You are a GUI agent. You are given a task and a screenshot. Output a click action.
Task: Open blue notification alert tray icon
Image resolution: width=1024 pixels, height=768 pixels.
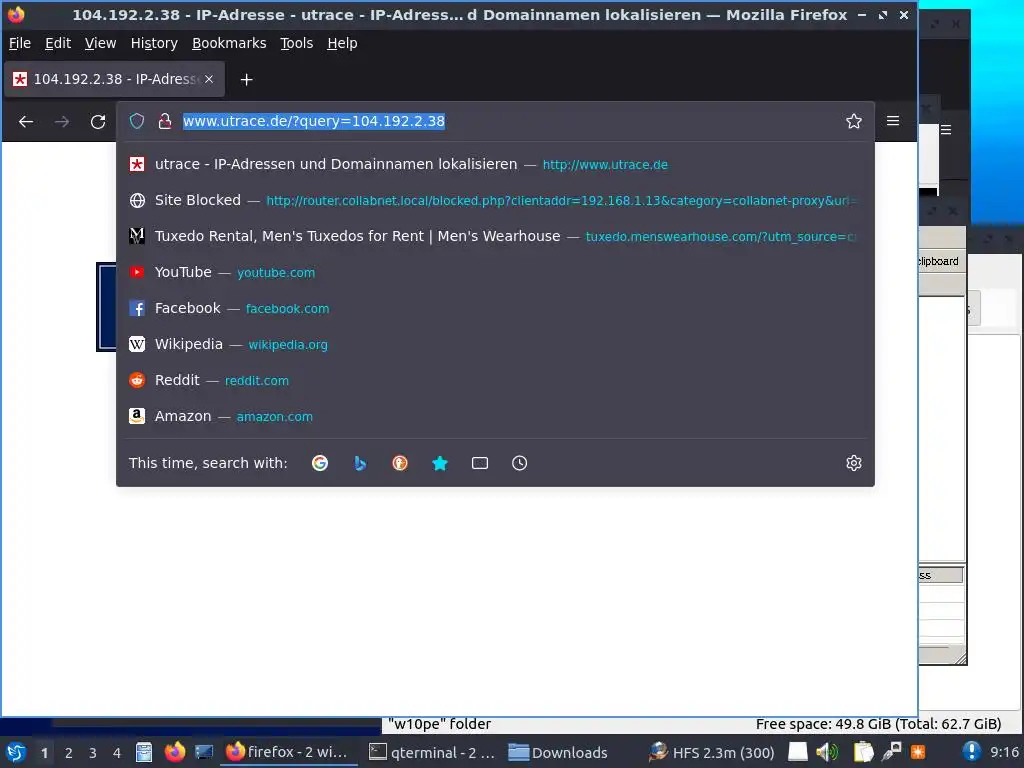coord(971,752)
